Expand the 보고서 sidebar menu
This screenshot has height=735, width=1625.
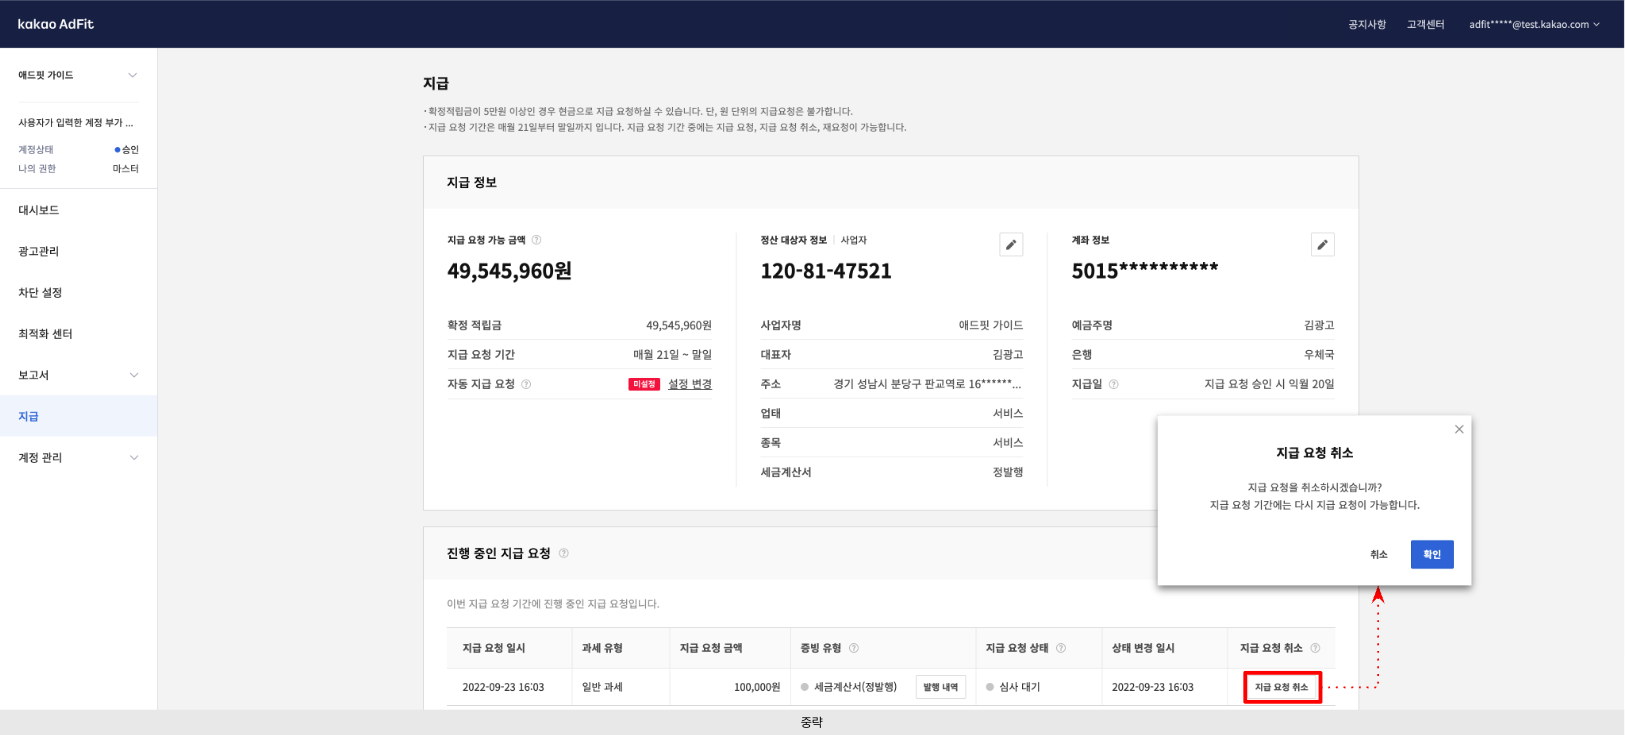[x=133, y=375]
